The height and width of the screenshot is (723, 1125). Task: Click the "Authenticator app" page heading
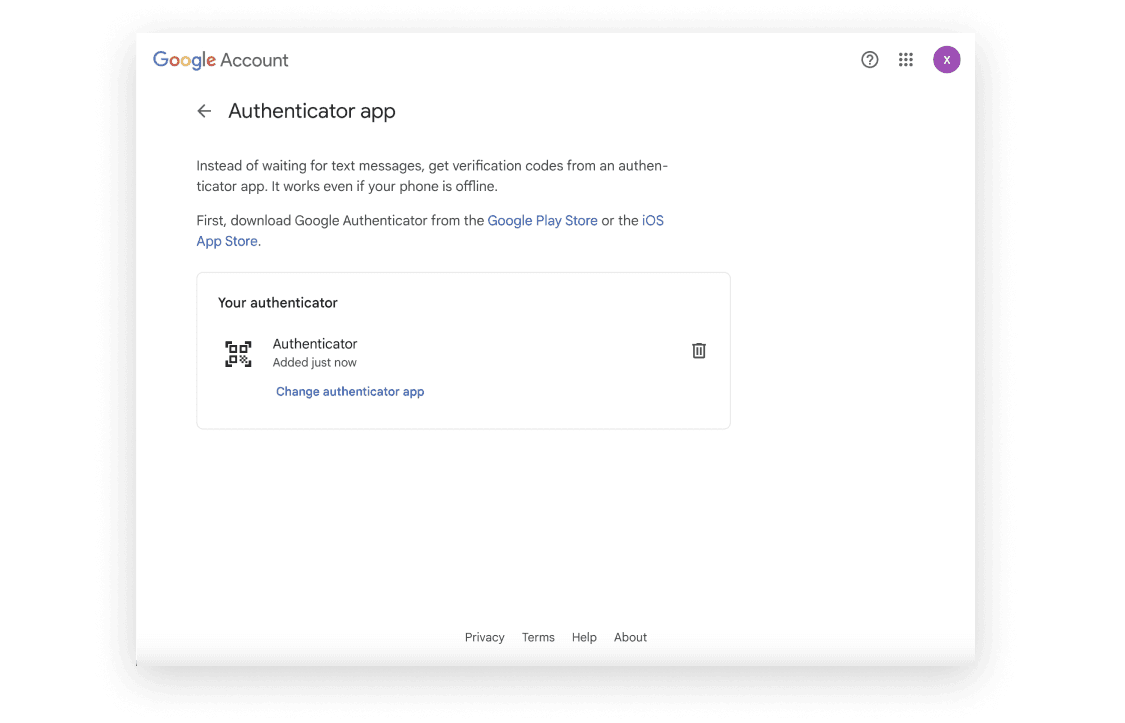pos(312,111)
